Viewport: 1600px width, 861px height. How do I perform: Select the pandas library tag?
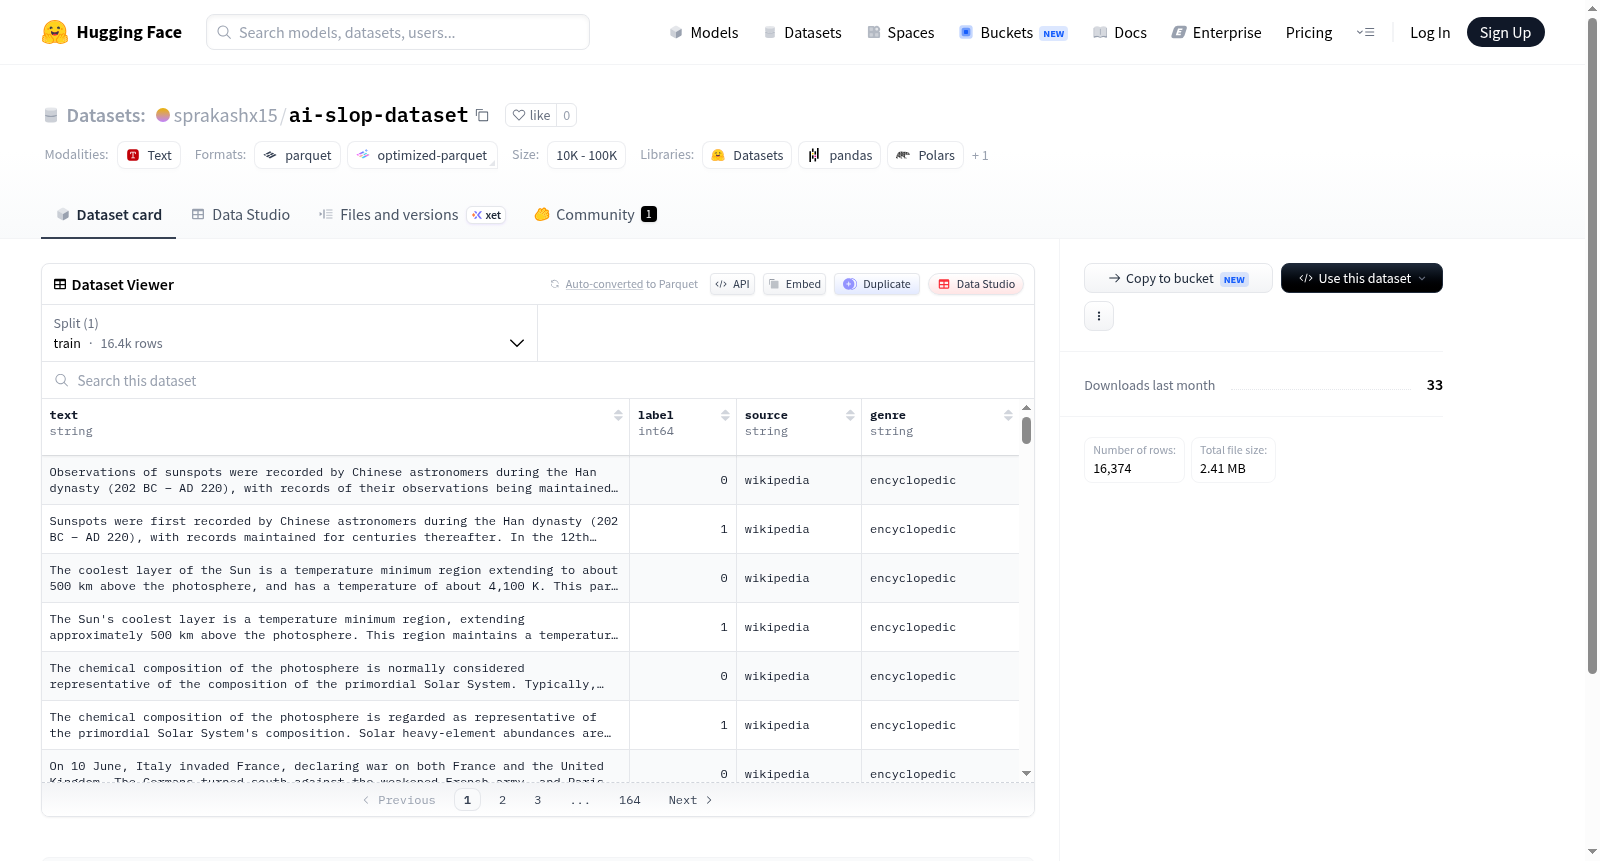[839, 155]
